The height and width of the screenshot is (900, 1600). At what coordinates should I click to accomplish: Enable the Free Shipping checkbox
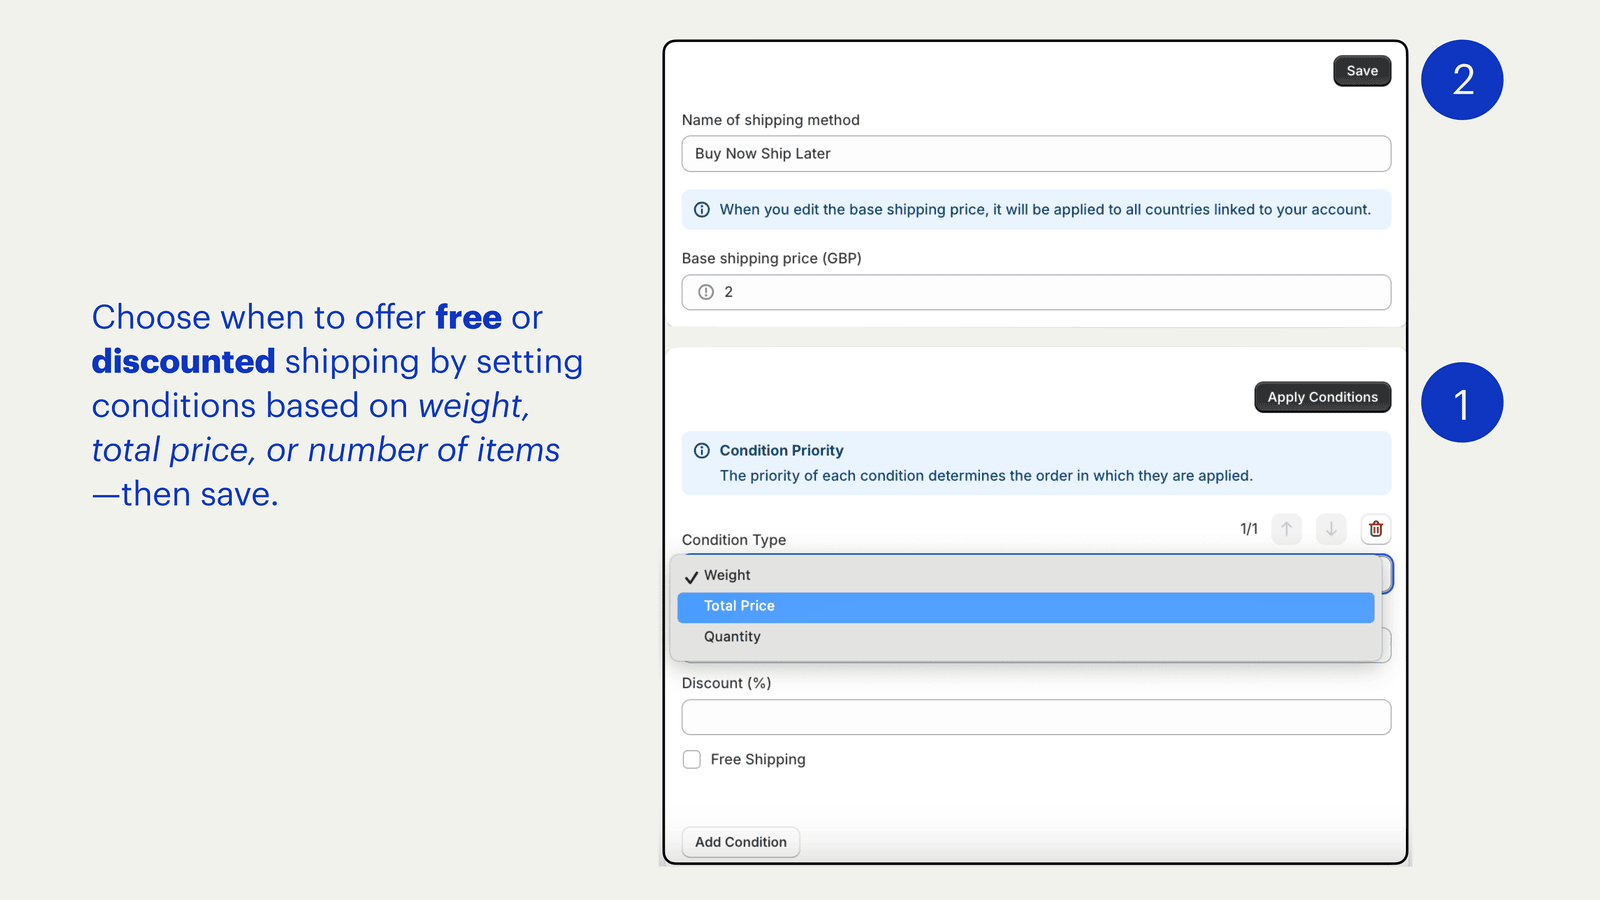point(692,760)
